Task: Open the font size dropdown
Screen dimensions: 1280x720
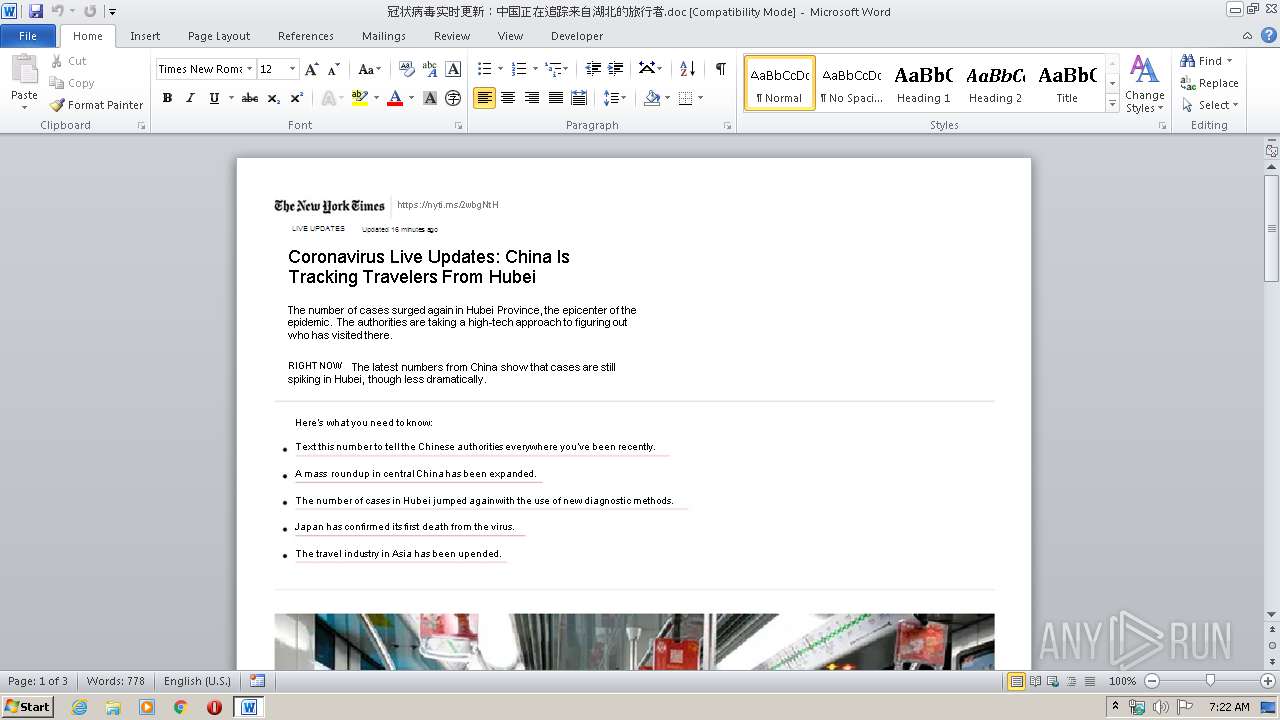Action: tap(293, 69)
